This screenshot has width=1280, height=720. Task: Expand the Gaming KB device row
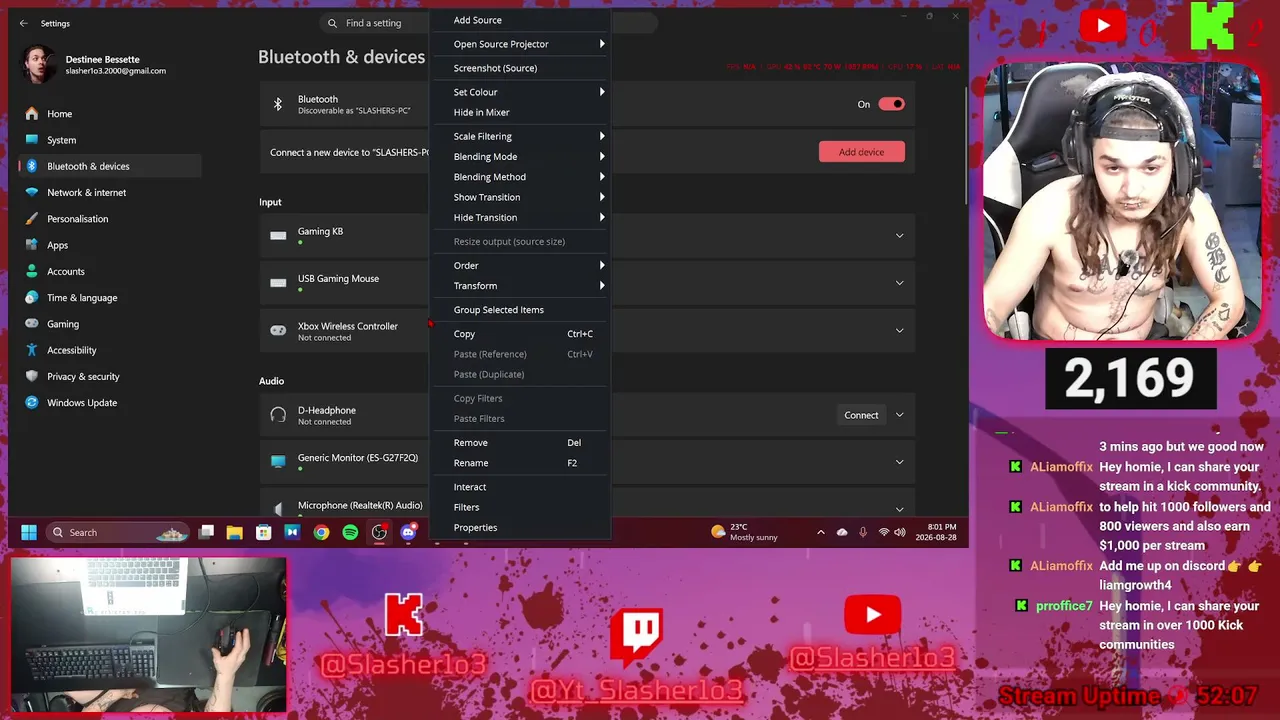[x=899, y=236]
